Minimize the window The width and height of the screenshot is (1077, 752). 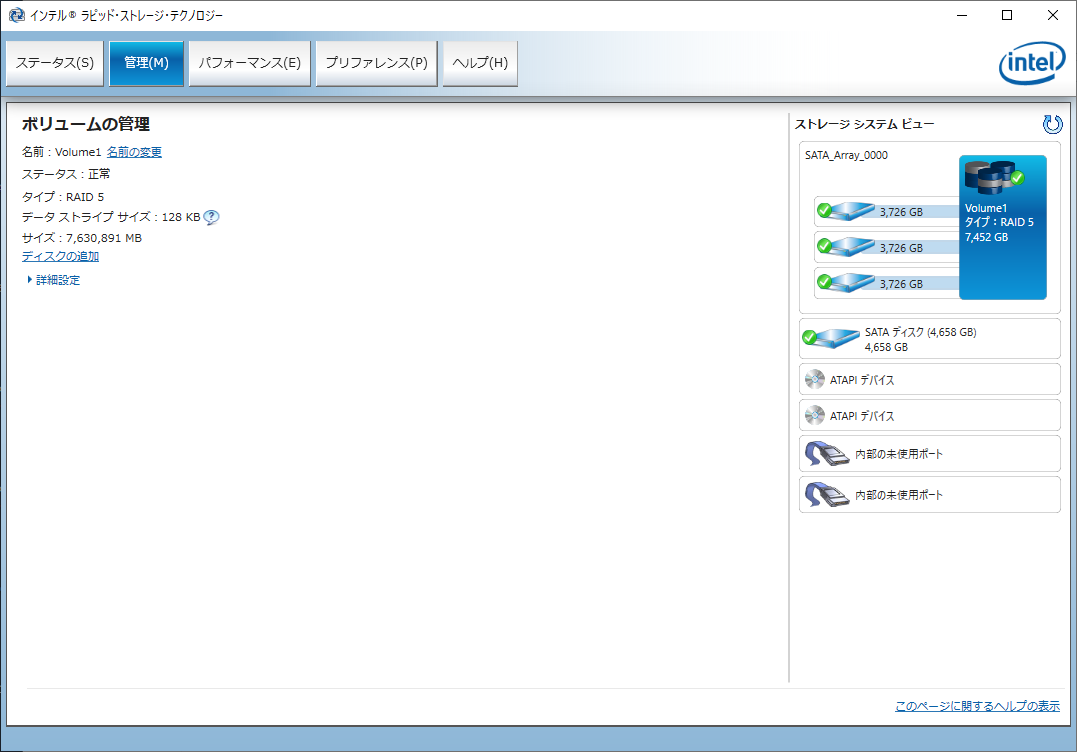pos(962,15)
